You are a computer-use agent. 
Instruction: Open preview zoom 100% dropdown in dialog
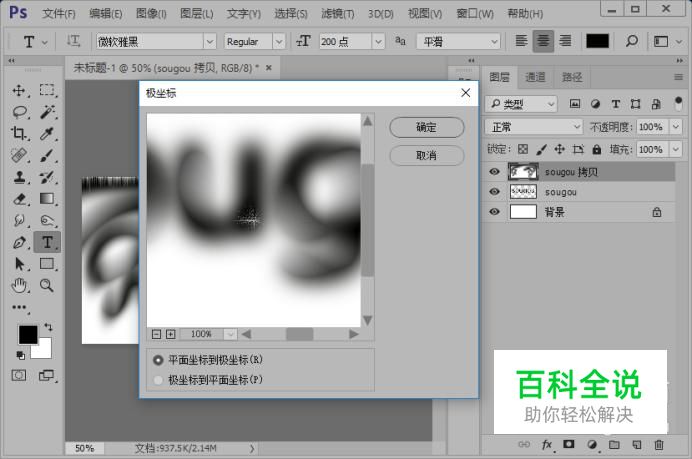click(230, 334)
